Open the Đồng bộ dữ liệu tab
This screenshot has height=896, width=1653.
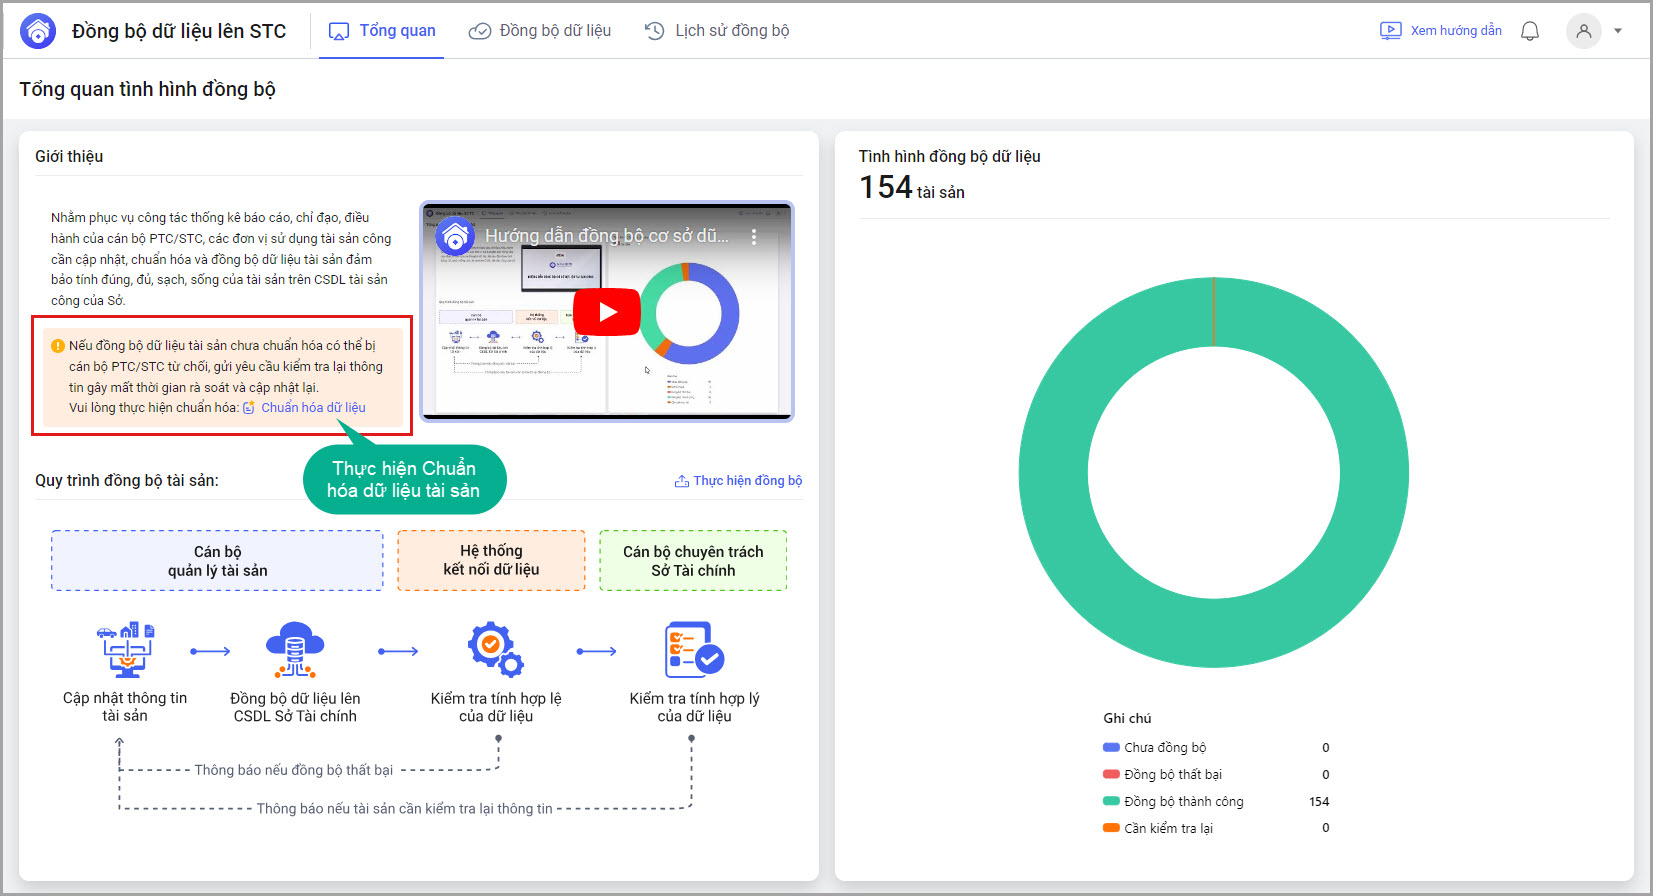tap(540, 31)
